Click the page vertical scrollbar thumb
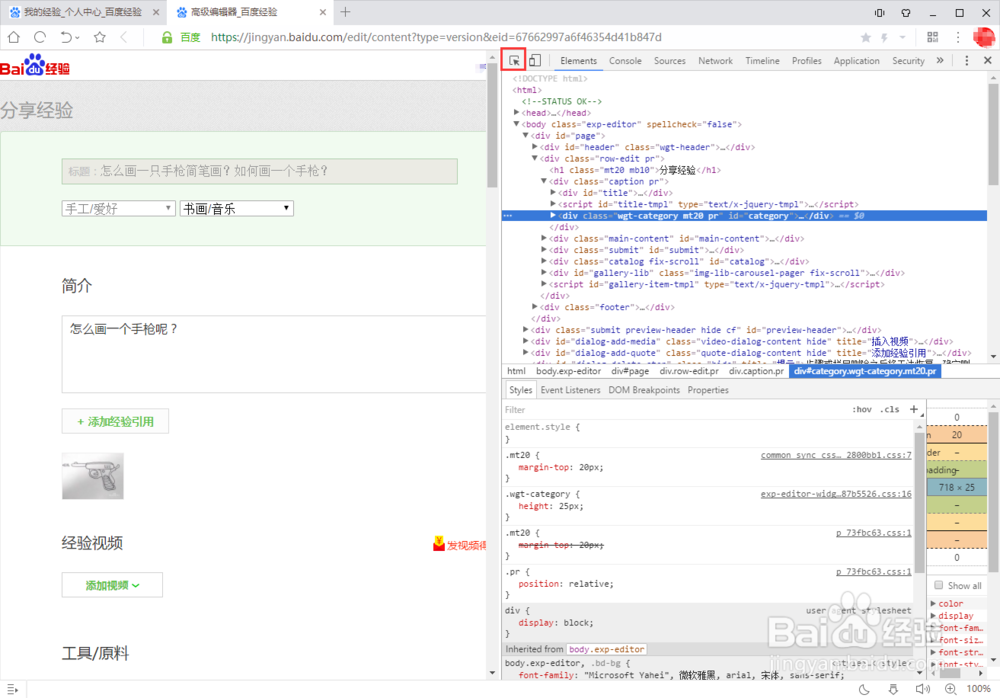 click(x=492, y=124)
